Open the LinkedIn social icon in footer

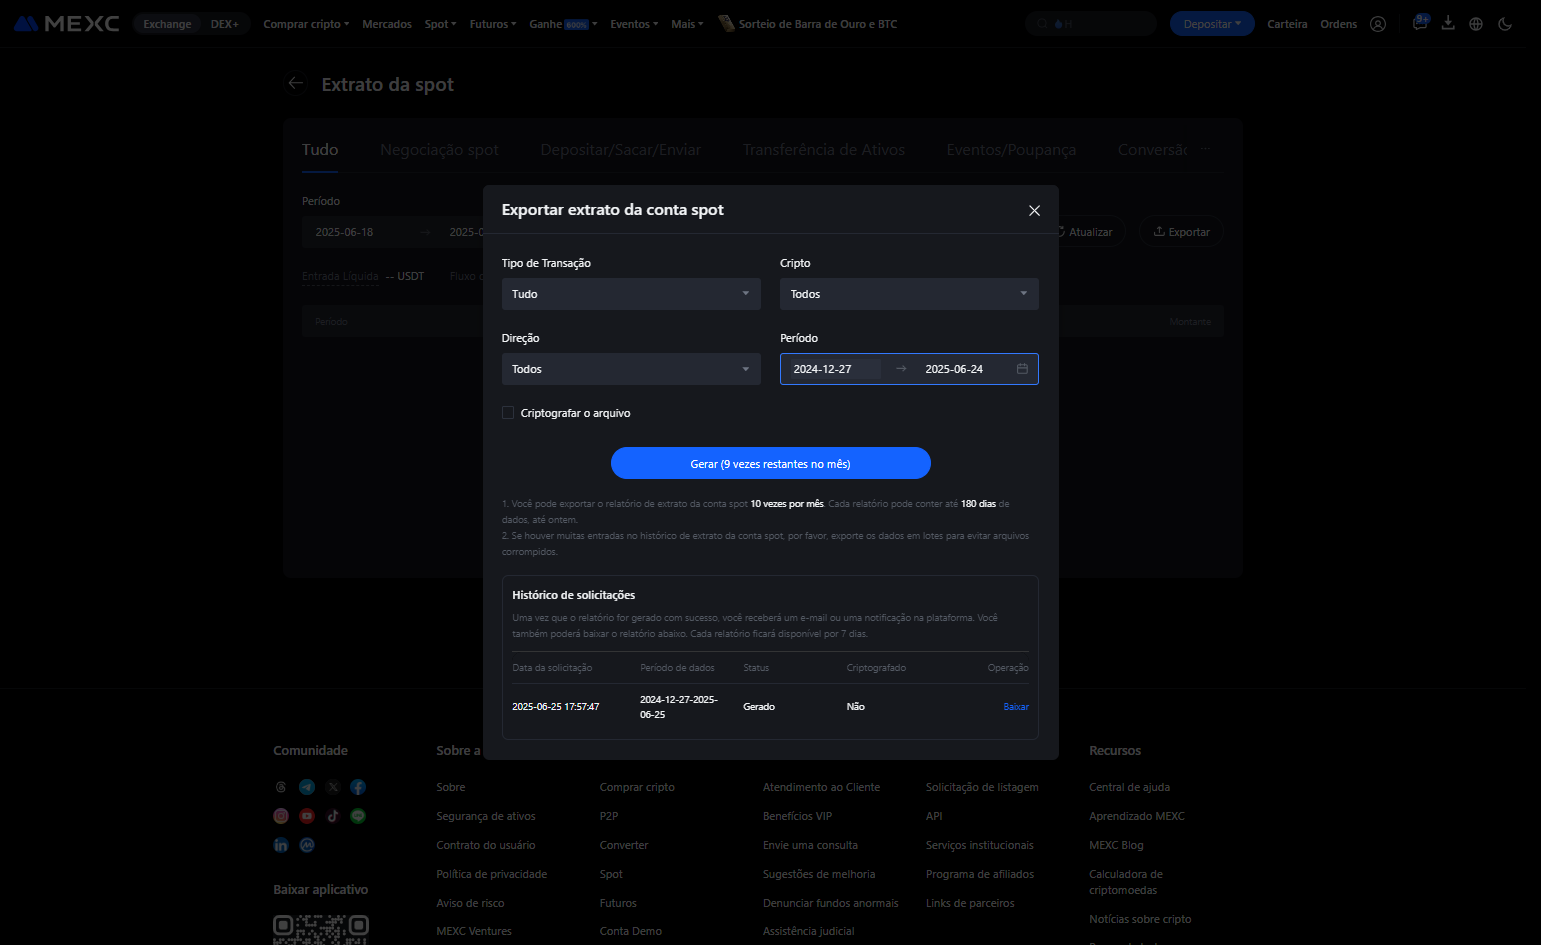[281, 845]
